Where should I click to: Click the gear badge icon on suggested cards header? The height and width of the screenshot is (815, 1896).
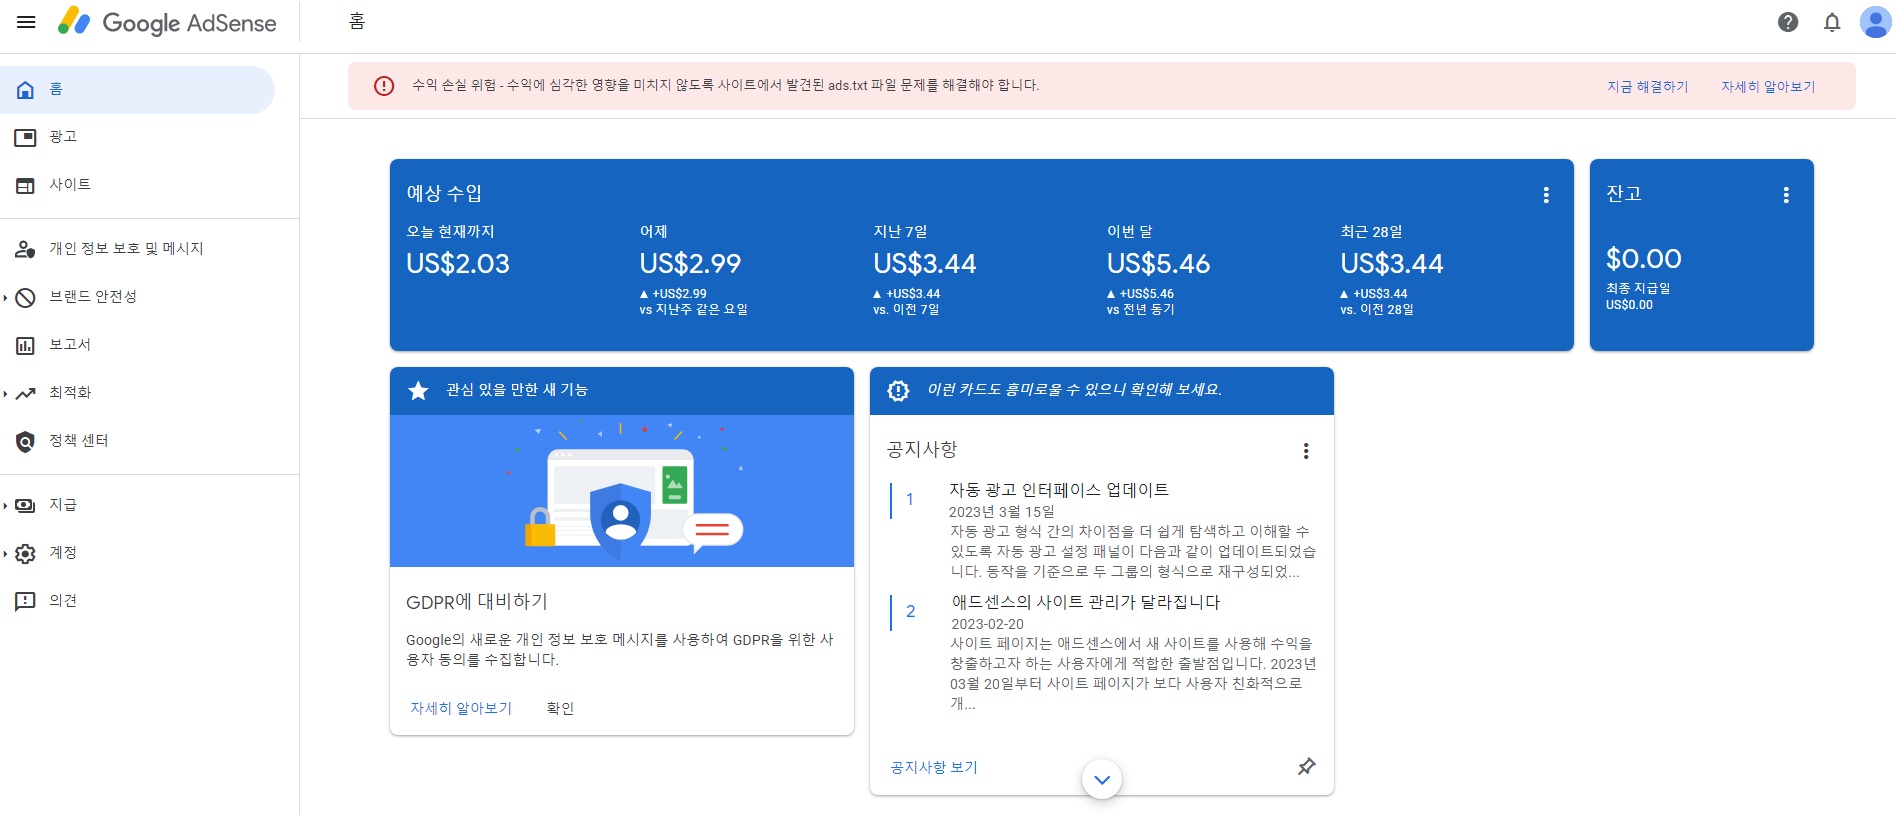(898, 390)
